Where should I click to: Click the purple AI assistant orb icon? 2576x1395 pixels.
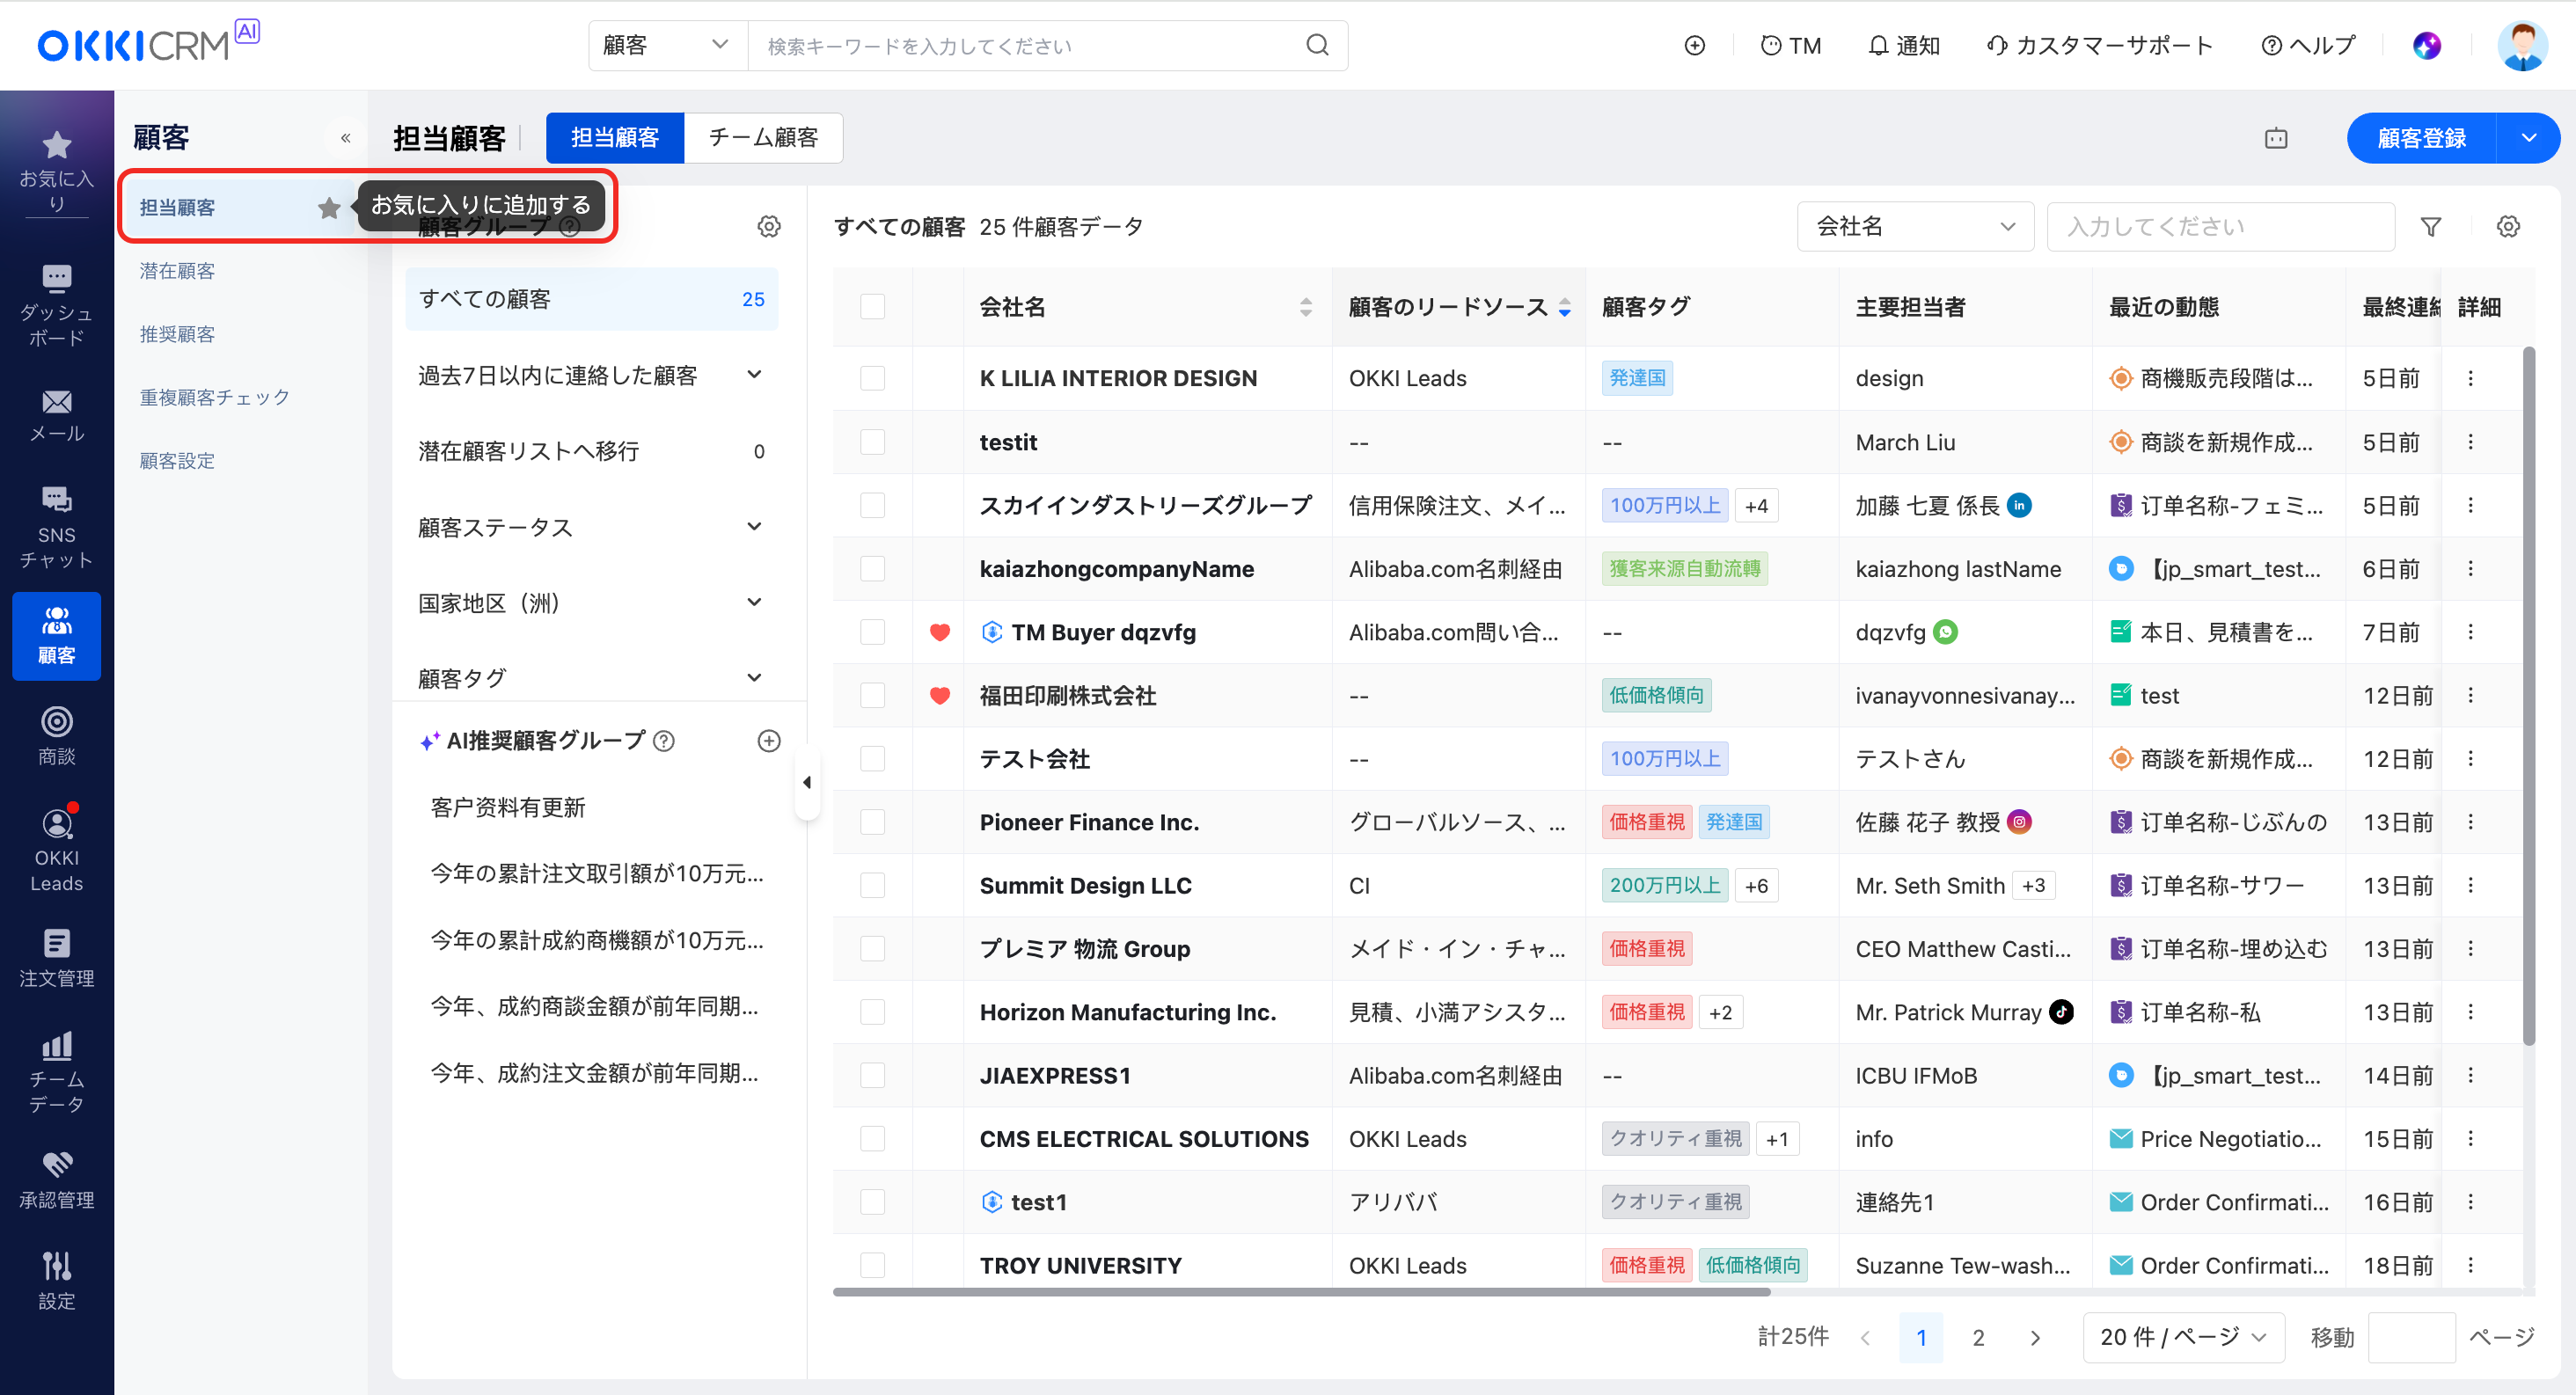click(2426, 45)
